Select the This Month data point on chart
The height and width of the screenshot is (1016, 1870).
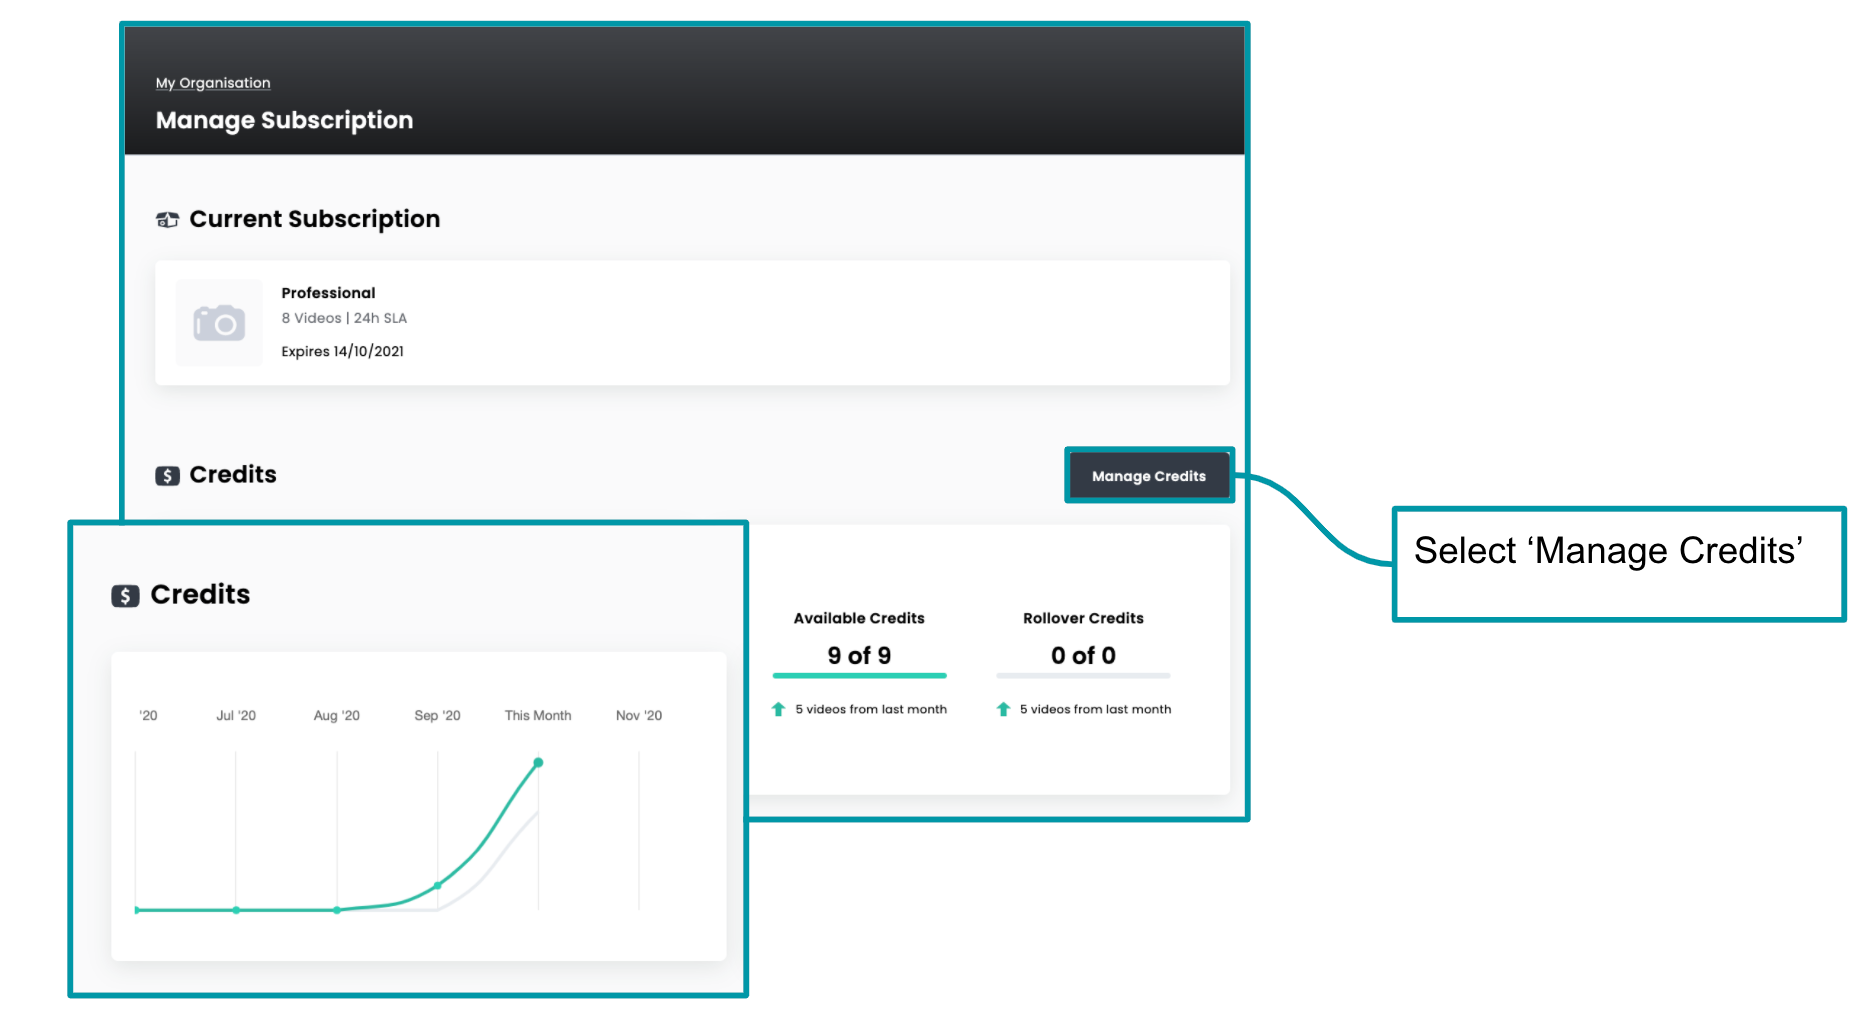click(538, 763)
